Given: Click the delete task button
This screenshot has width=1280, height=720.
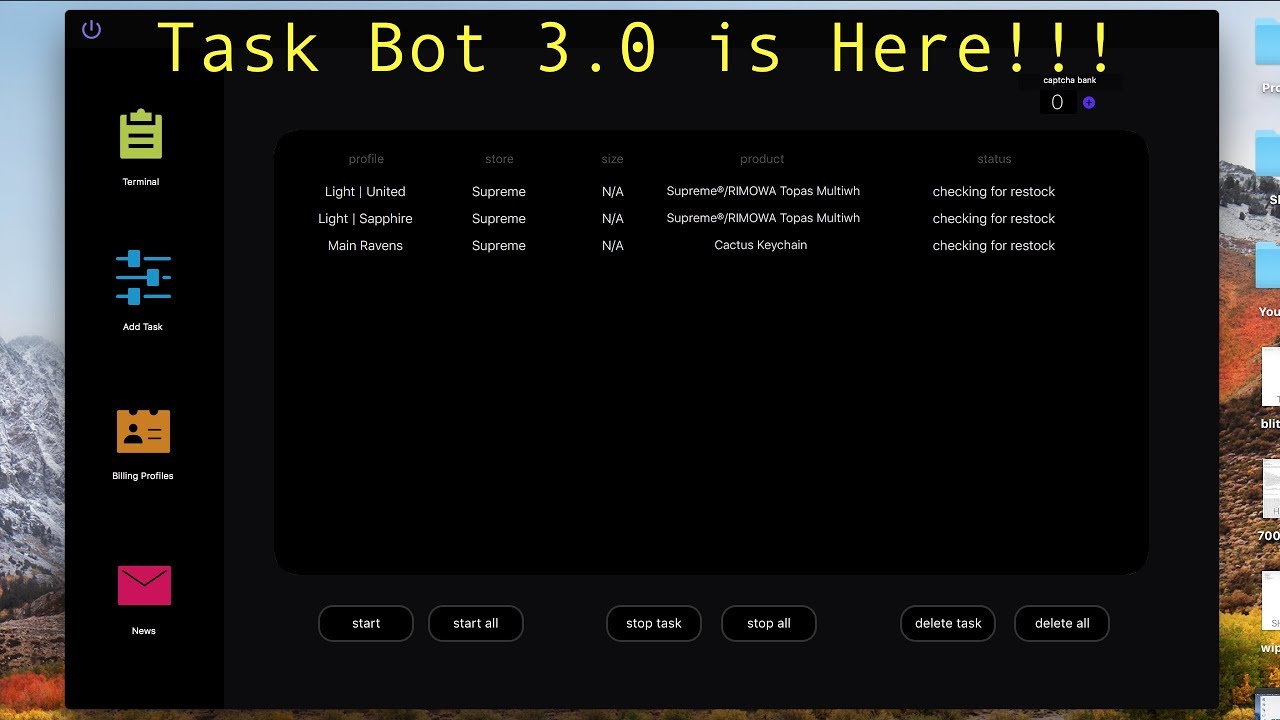Looking at the screenshot, I should (x=948, y=623).
